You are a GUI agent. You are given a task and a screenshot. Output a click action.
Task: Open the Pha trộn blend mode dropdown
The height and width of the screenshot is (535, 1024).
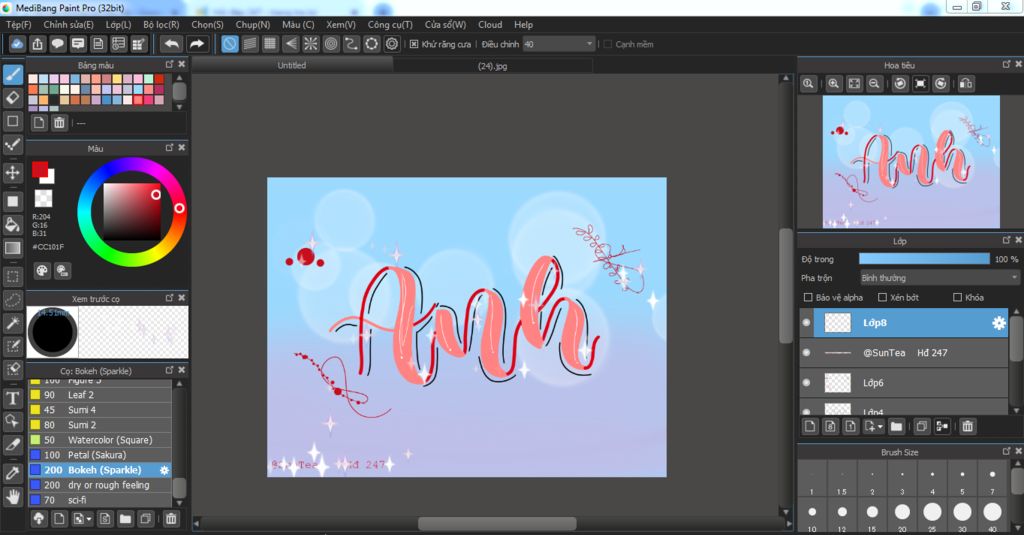pos(939,278)
